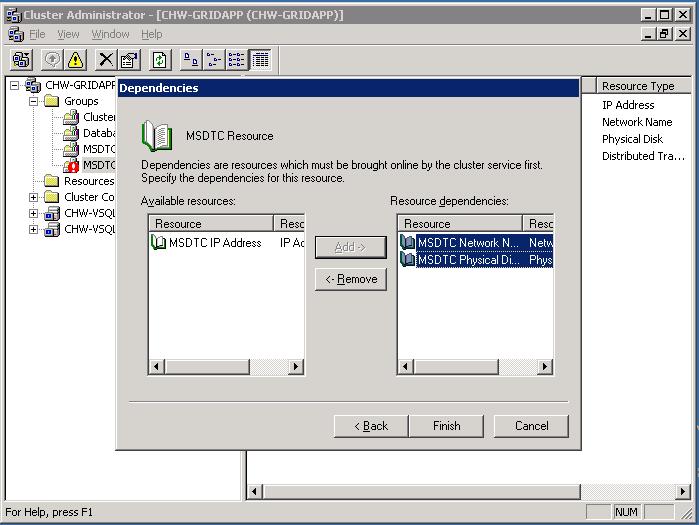
Task: Click the yellow warning Initiate Failure icon
Action: point(76,59)
